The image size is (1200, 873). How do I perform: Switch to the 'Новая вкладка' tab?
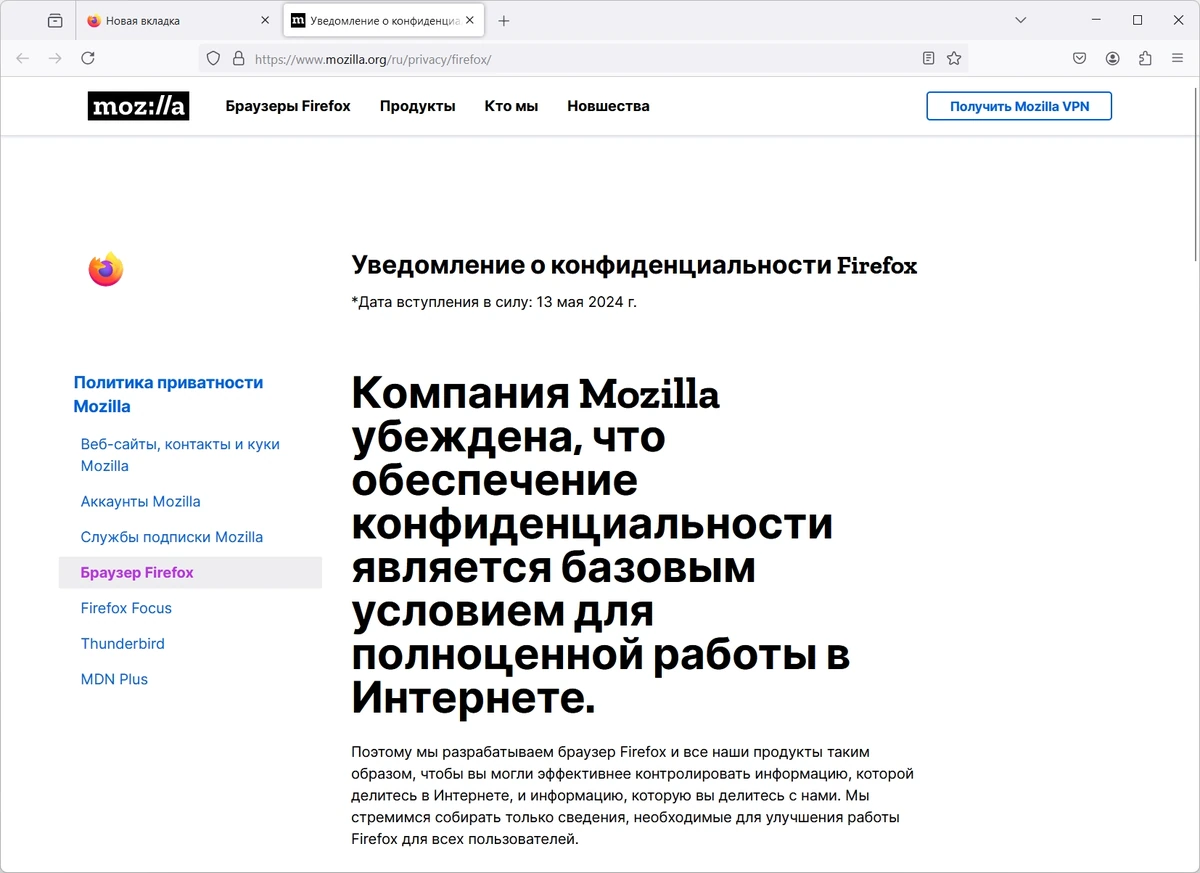178,20
